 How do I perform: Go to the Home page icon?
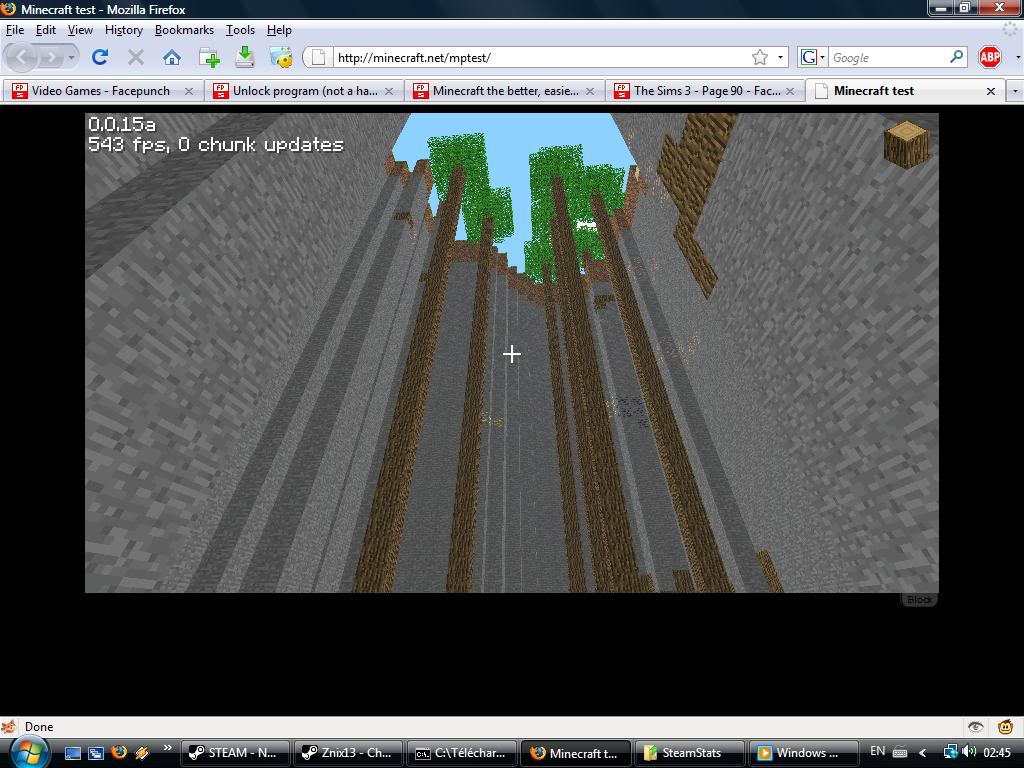(x=172, y=57)
